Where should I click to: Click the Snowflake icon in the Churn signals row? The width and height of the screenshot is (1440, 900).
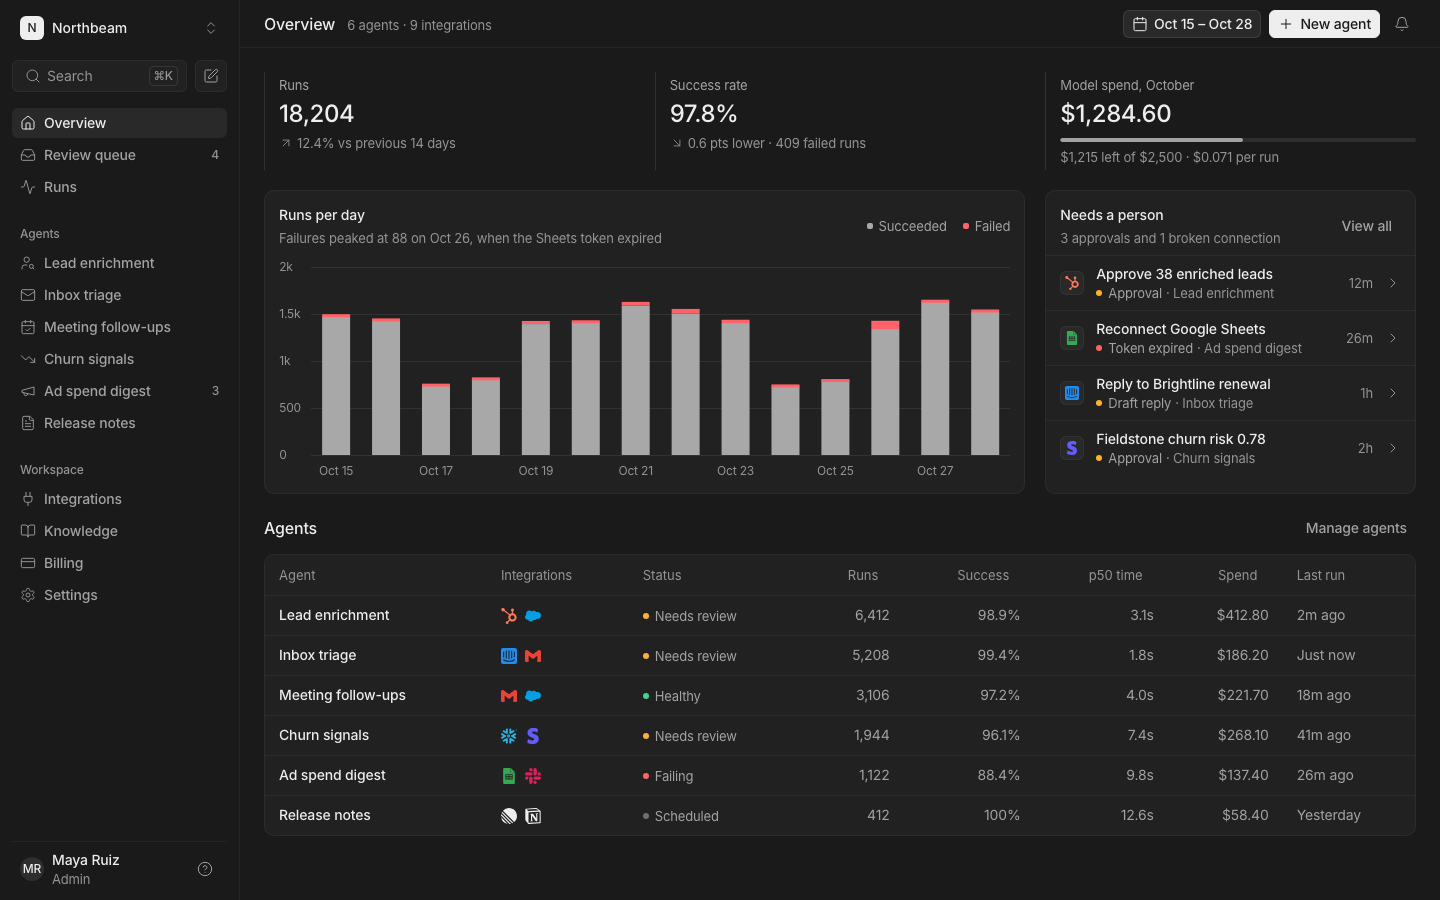[509, 736]
